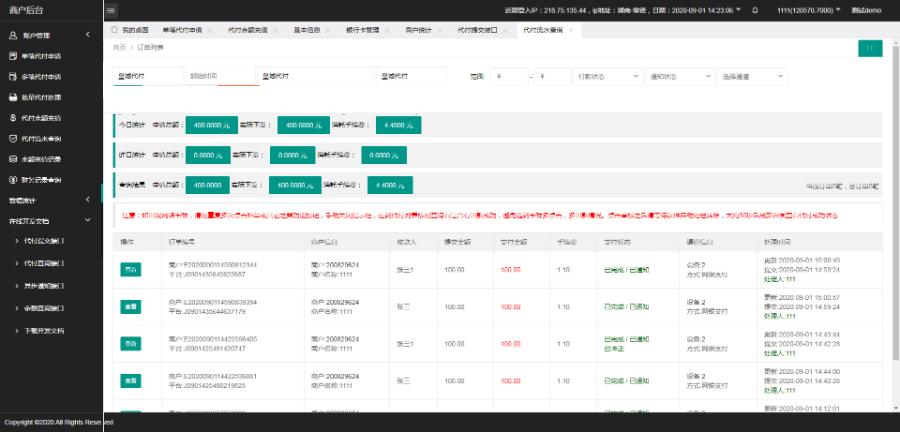This screenshot has height=432, width=900.
Task: Click the home icon on 我的桌面 tab
Action: pos(114,31)
